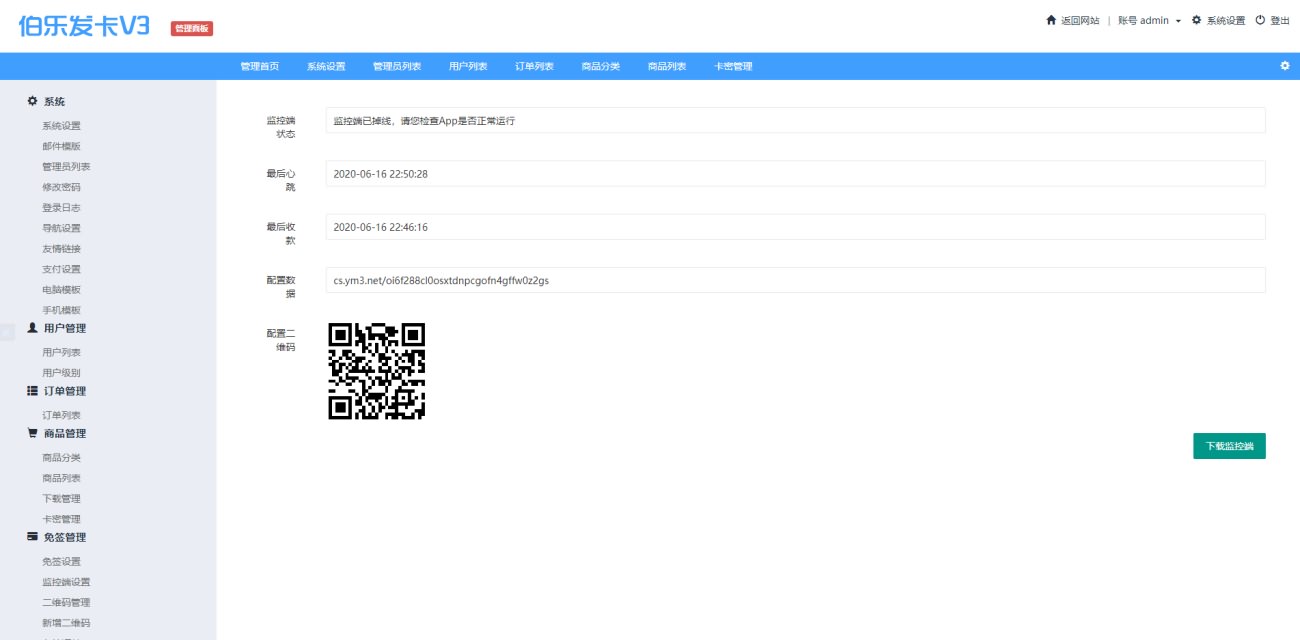Select 商品列表 in the sidebar
Viewport: 1300px width, 640px height.
[x=61, y=478]
